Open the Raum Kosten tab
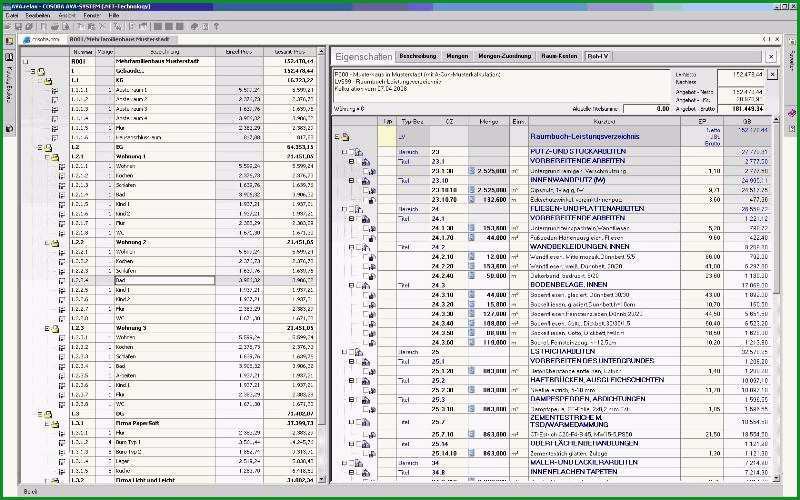The image size is (800, 500). point(559,56)
